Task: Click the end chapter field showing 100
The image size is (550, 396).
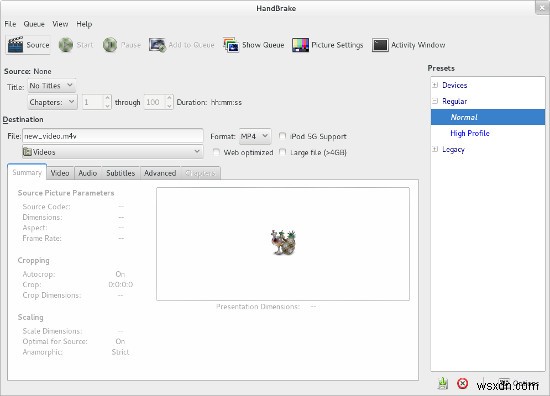Action: pyautogui.click(x=155, y=102)
